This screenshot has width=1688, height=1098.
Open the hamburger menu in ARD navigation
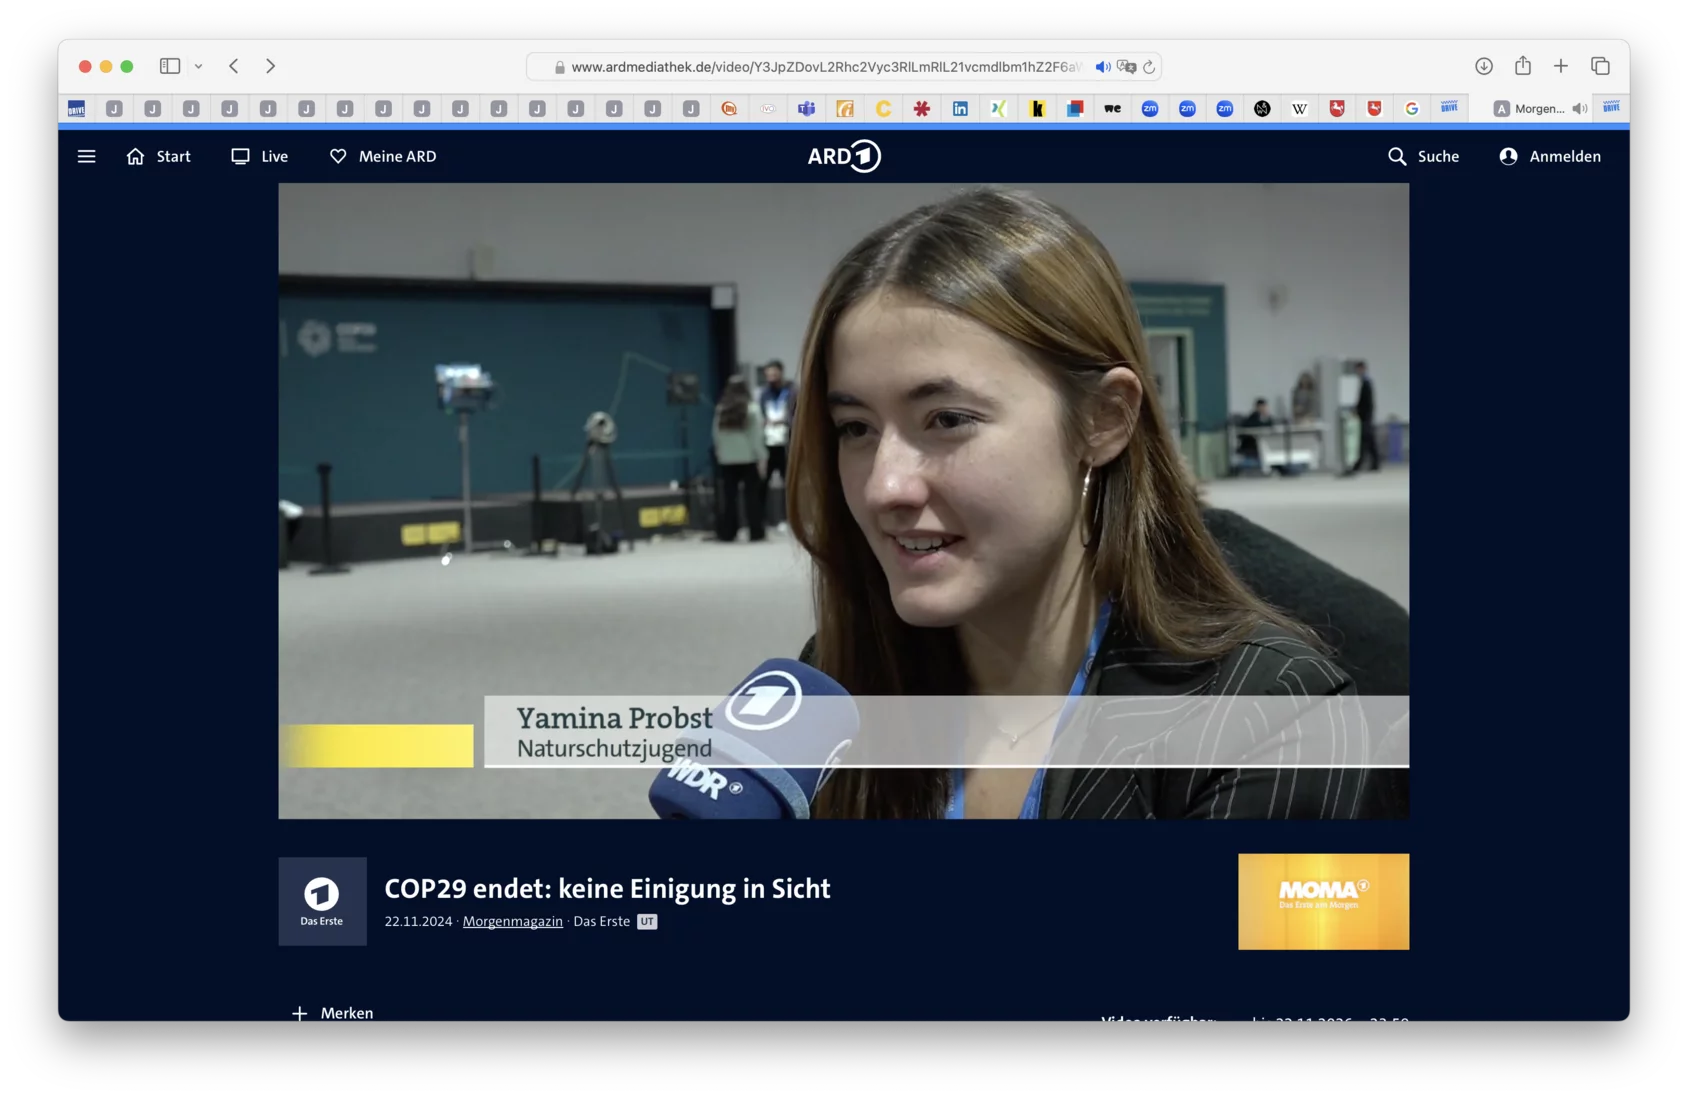[87, 156]
